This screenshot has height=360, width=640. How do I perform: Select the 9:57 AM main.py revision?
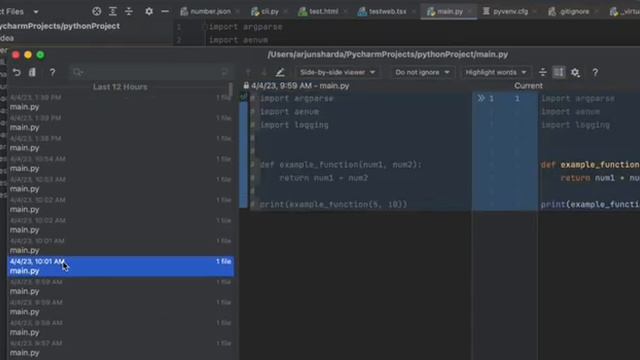(121, 348)
